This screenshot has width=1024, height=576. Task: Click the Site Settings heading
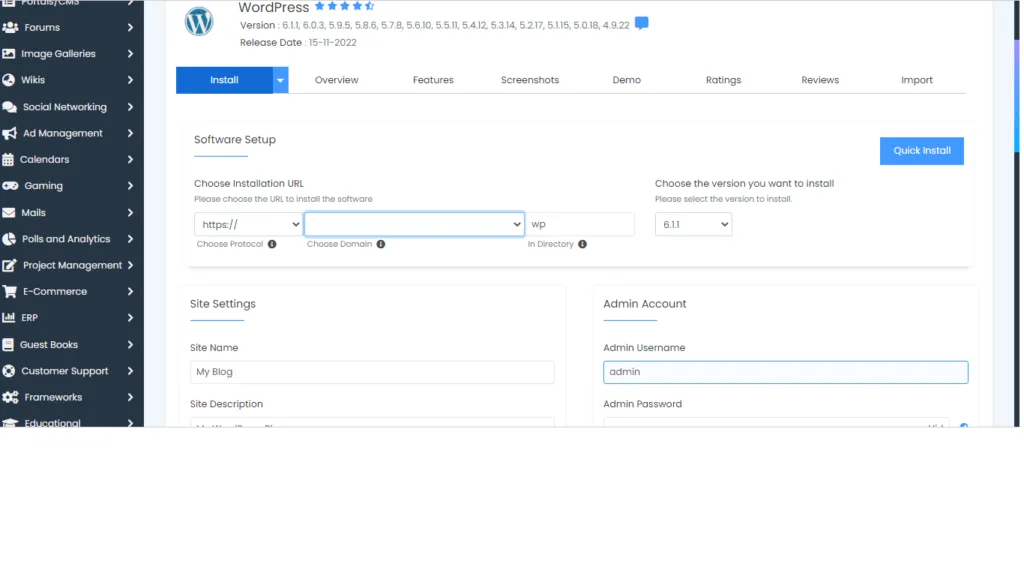(x=223, y=304)
